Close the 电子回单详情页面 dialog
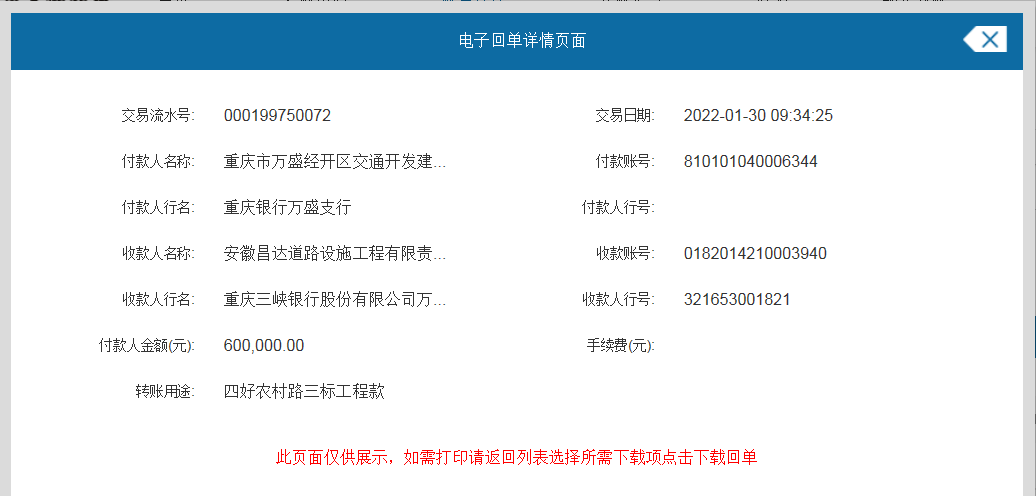Viewport: 1036px width, 496px height. click(985, 40)
